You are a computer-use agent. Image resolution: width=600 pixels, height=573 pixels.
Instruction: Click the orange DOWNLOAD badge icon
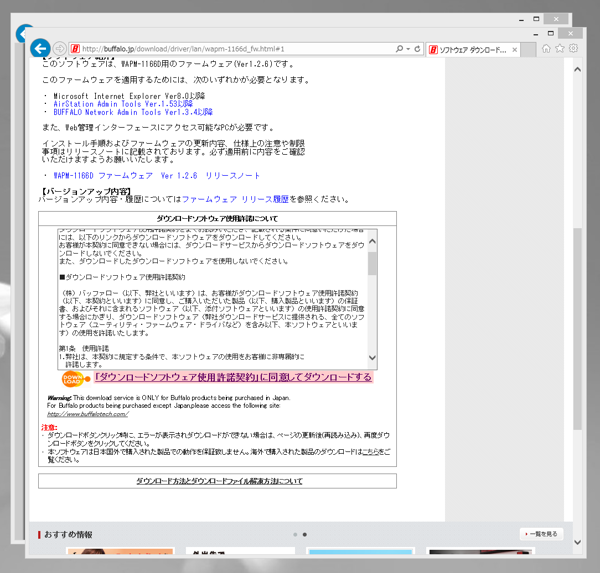click(75, 379)
